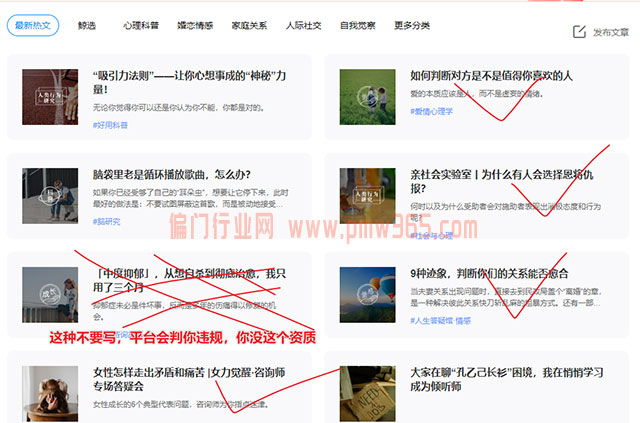
Task: Select the 最新热文 tab
Action: tap(33, 25)
